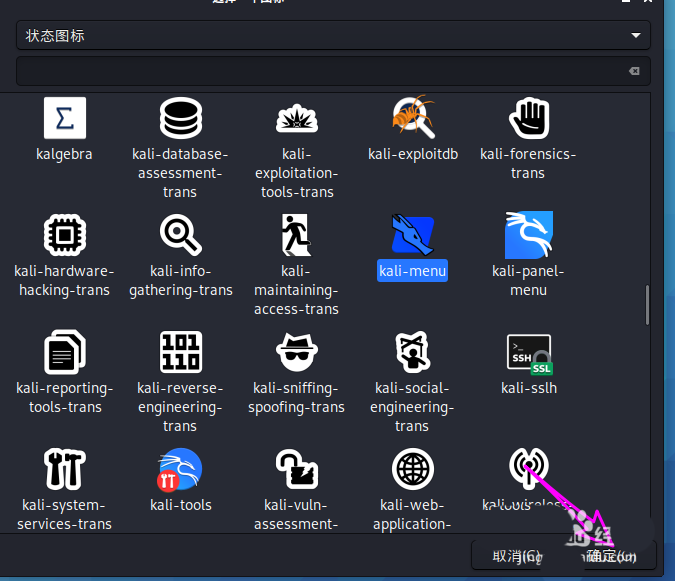Click the kali-reverse-engineering-trans binary icon
675x581 pixels.
[x=180, y=353]
